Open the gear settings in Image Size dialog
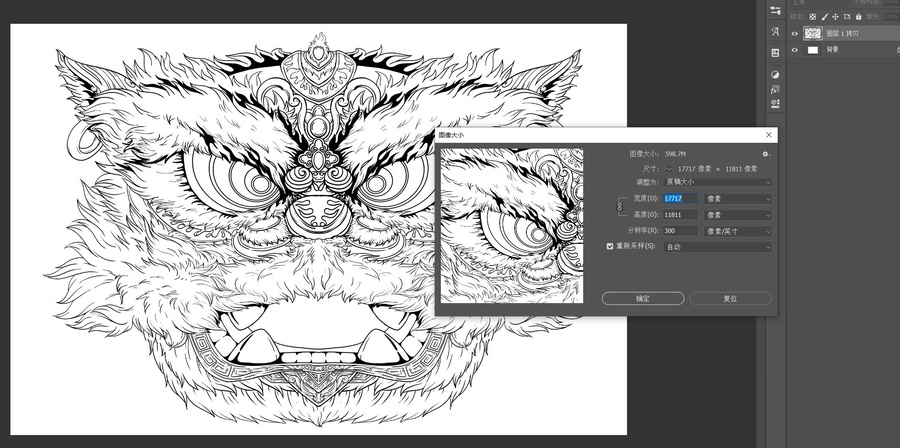The height and width of the screenshot is (448, 900). 766,154
